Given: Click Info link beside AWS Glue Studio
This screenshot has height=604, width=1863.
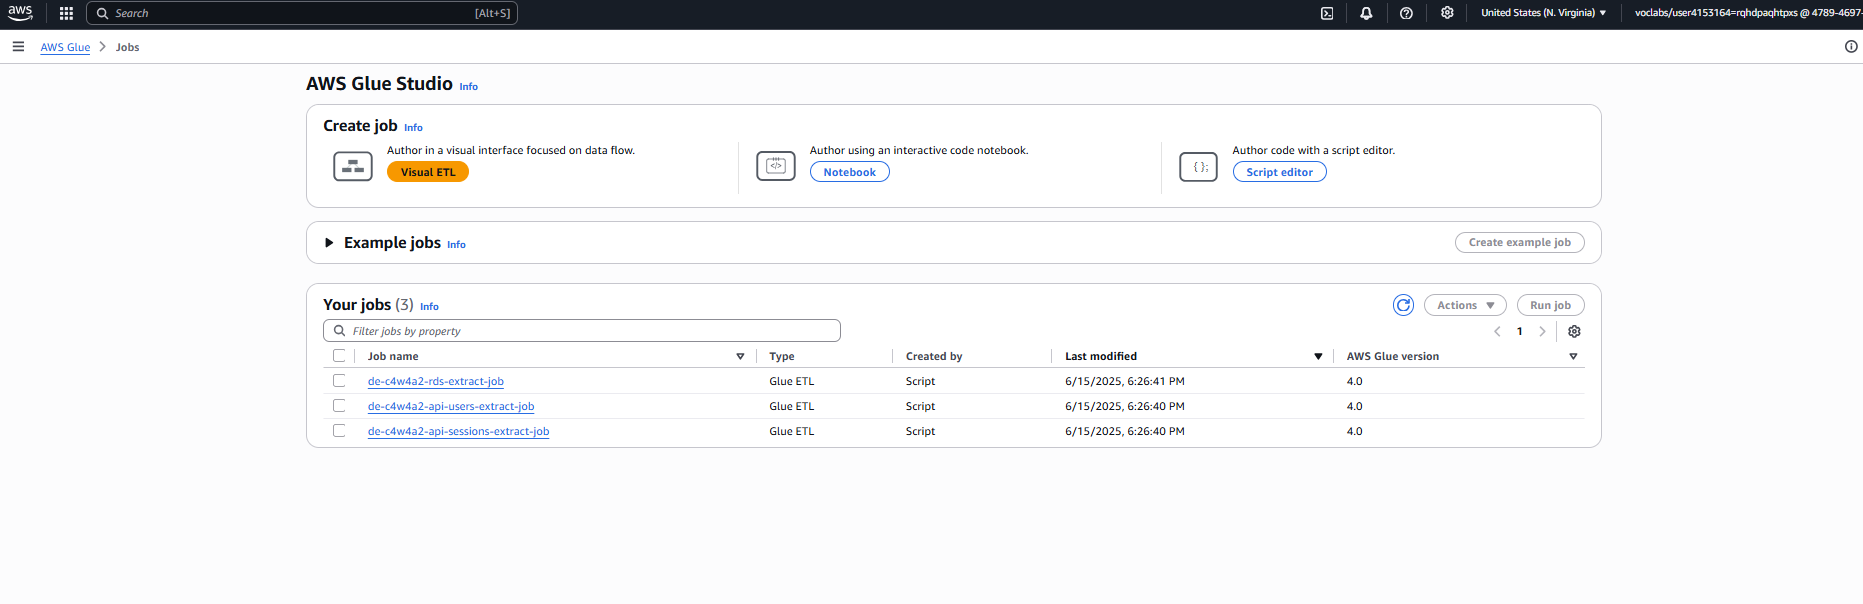Looking at the screenshot, I should 469,87.
